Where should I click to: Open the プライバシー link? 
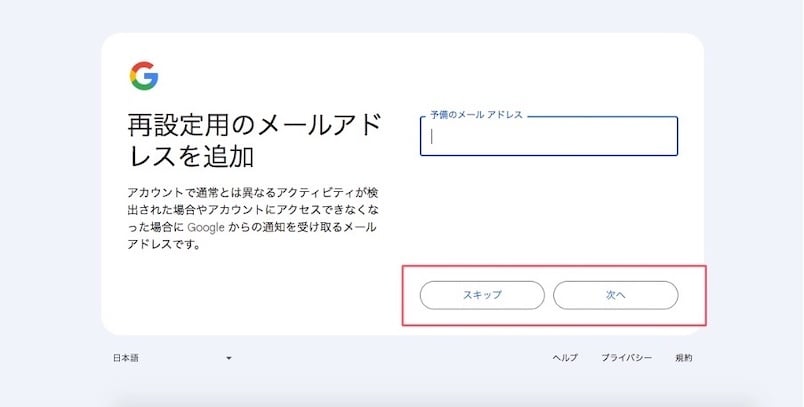click(x=626, y=358)
